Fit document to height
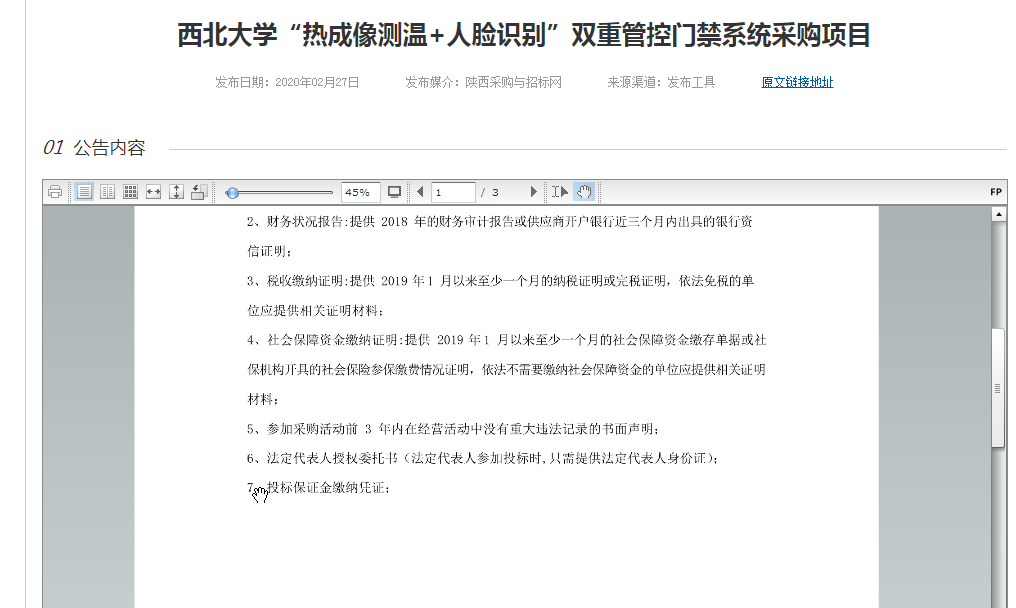This screenshot has height=608, width=1016. pyautogui.click(x=176, y=192)
